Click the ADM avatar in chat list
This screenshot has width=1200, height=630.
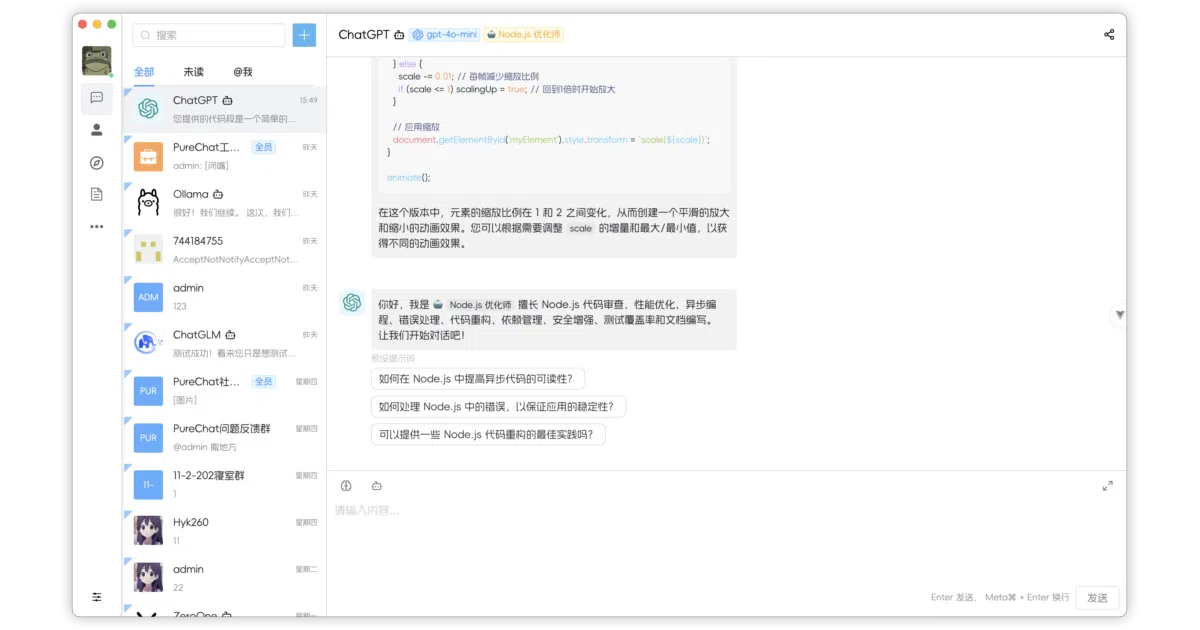tap(148, 297)
